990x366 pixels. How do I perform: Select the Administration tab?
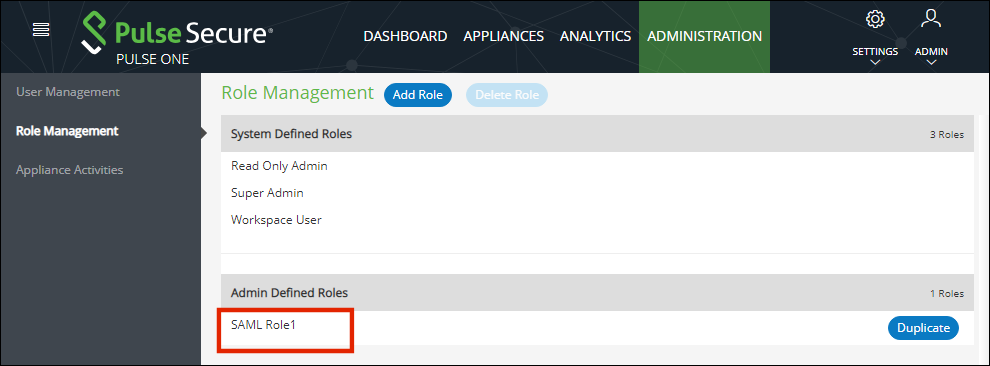click(x=704, y=37)
